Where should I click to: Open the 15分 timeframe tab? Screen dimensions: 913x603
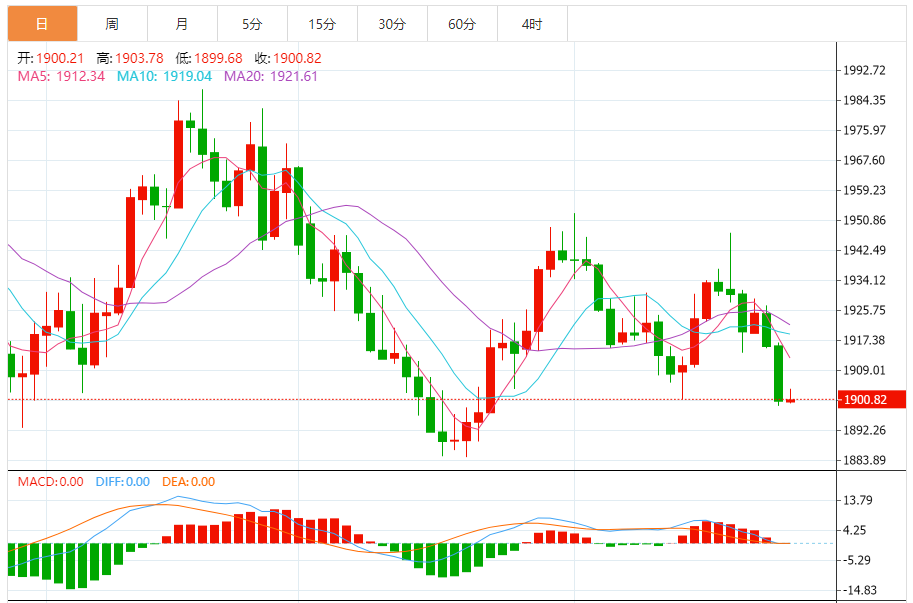coord(322,24)
